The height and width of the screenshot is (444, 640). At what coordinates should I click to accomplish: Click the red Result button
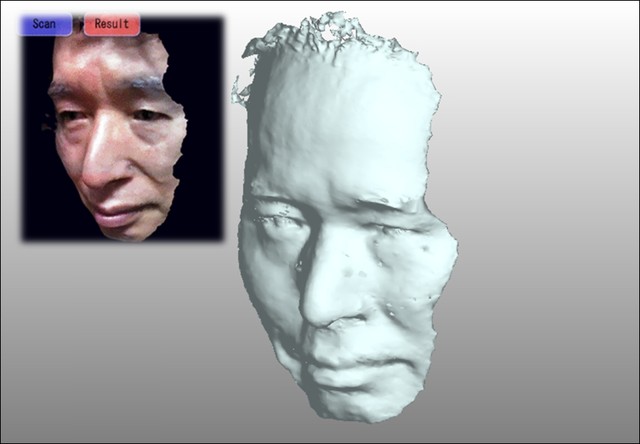pos(112,24)
